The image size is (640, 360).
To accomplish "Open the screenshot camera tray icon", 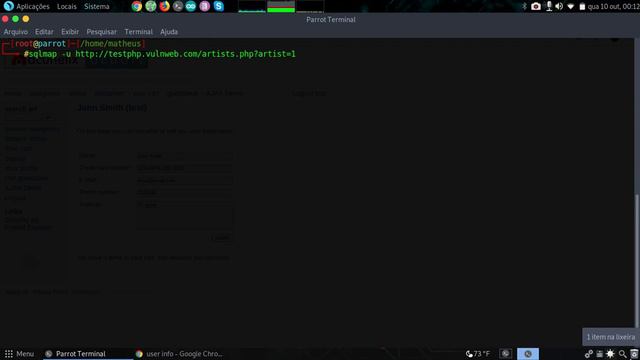I will click(x=536, y=6).
